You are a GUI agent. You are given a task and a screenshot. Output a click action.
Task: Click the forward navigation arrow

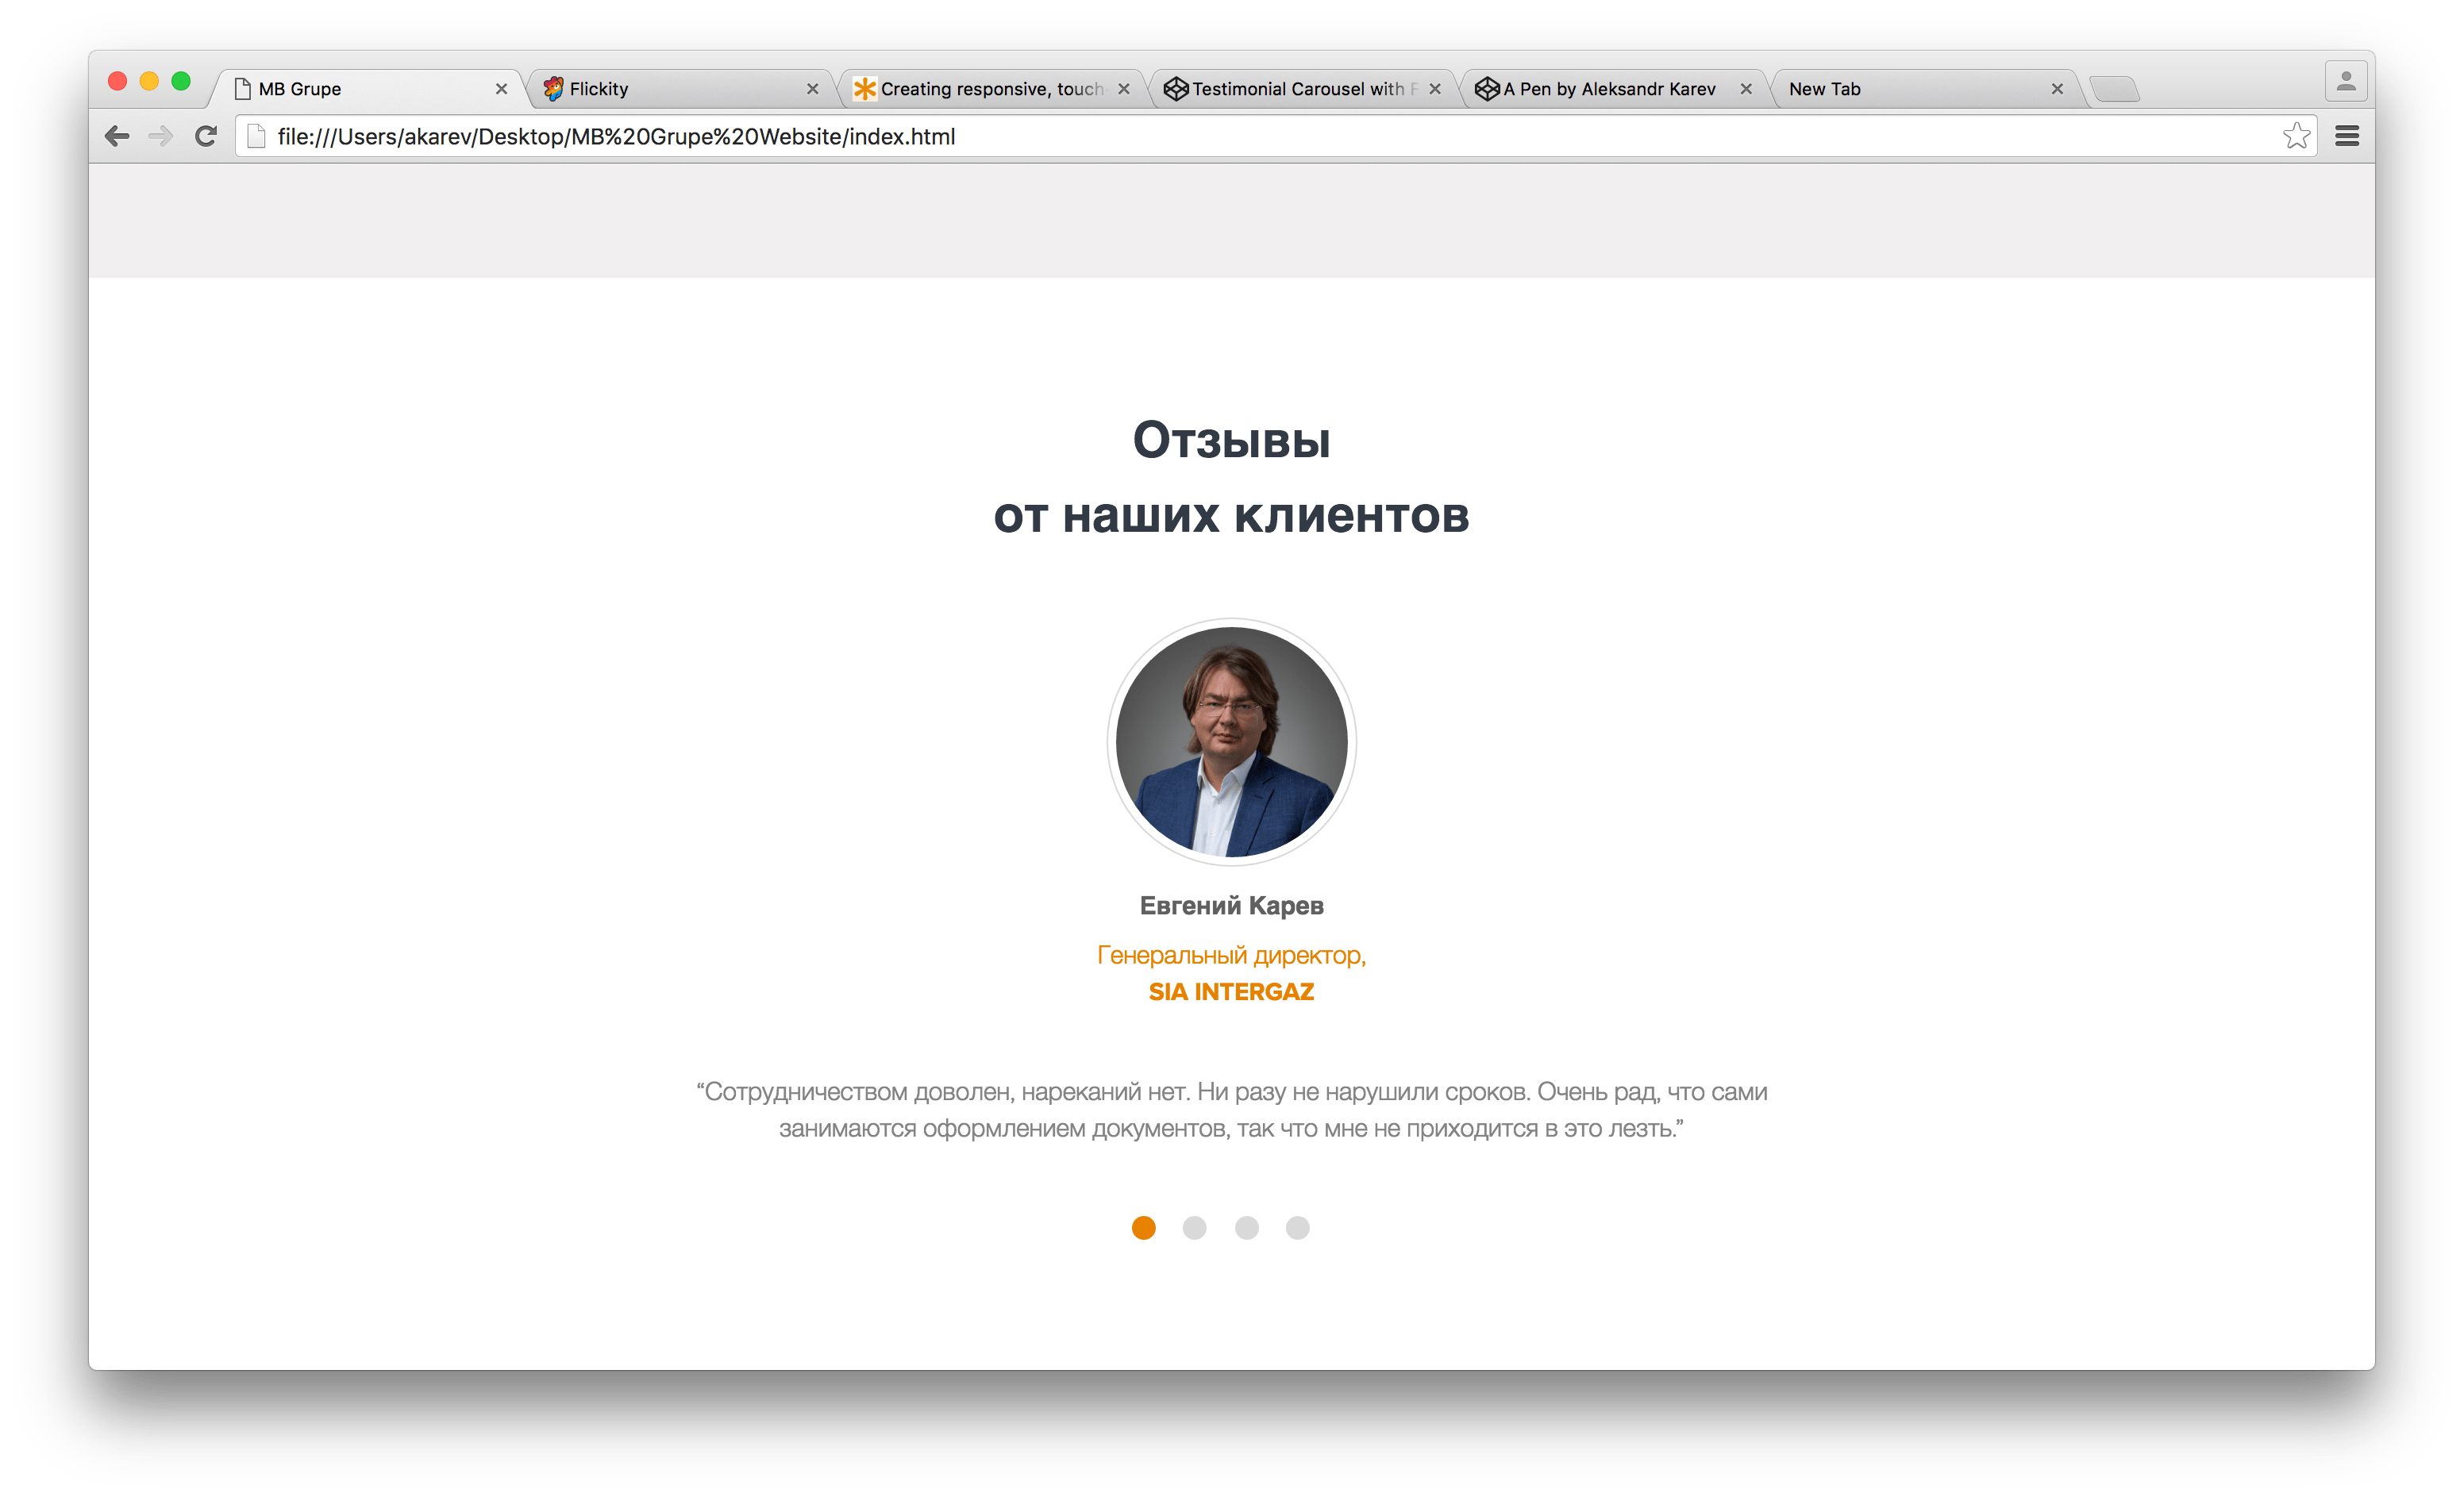coord(161,136)
